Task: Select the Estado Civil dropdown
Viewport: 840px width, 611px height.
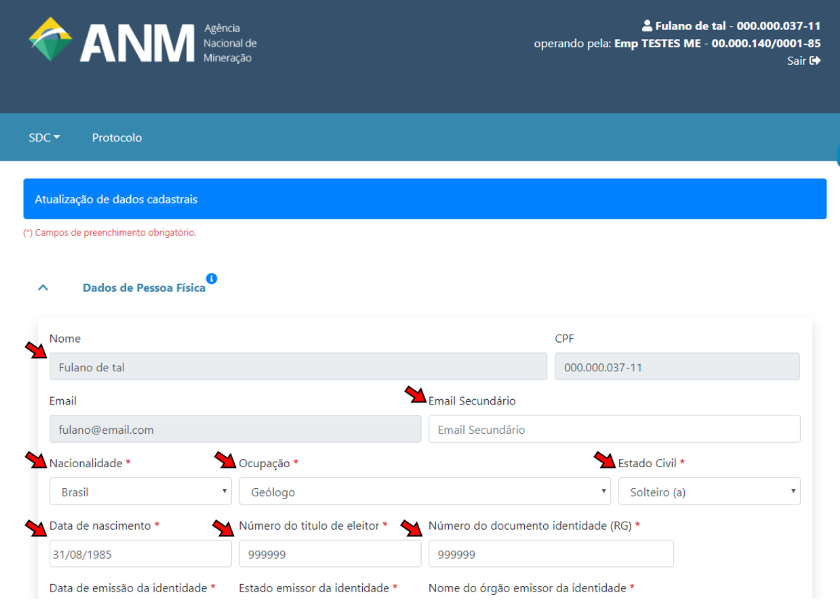Action: click(x=708, y=492)
